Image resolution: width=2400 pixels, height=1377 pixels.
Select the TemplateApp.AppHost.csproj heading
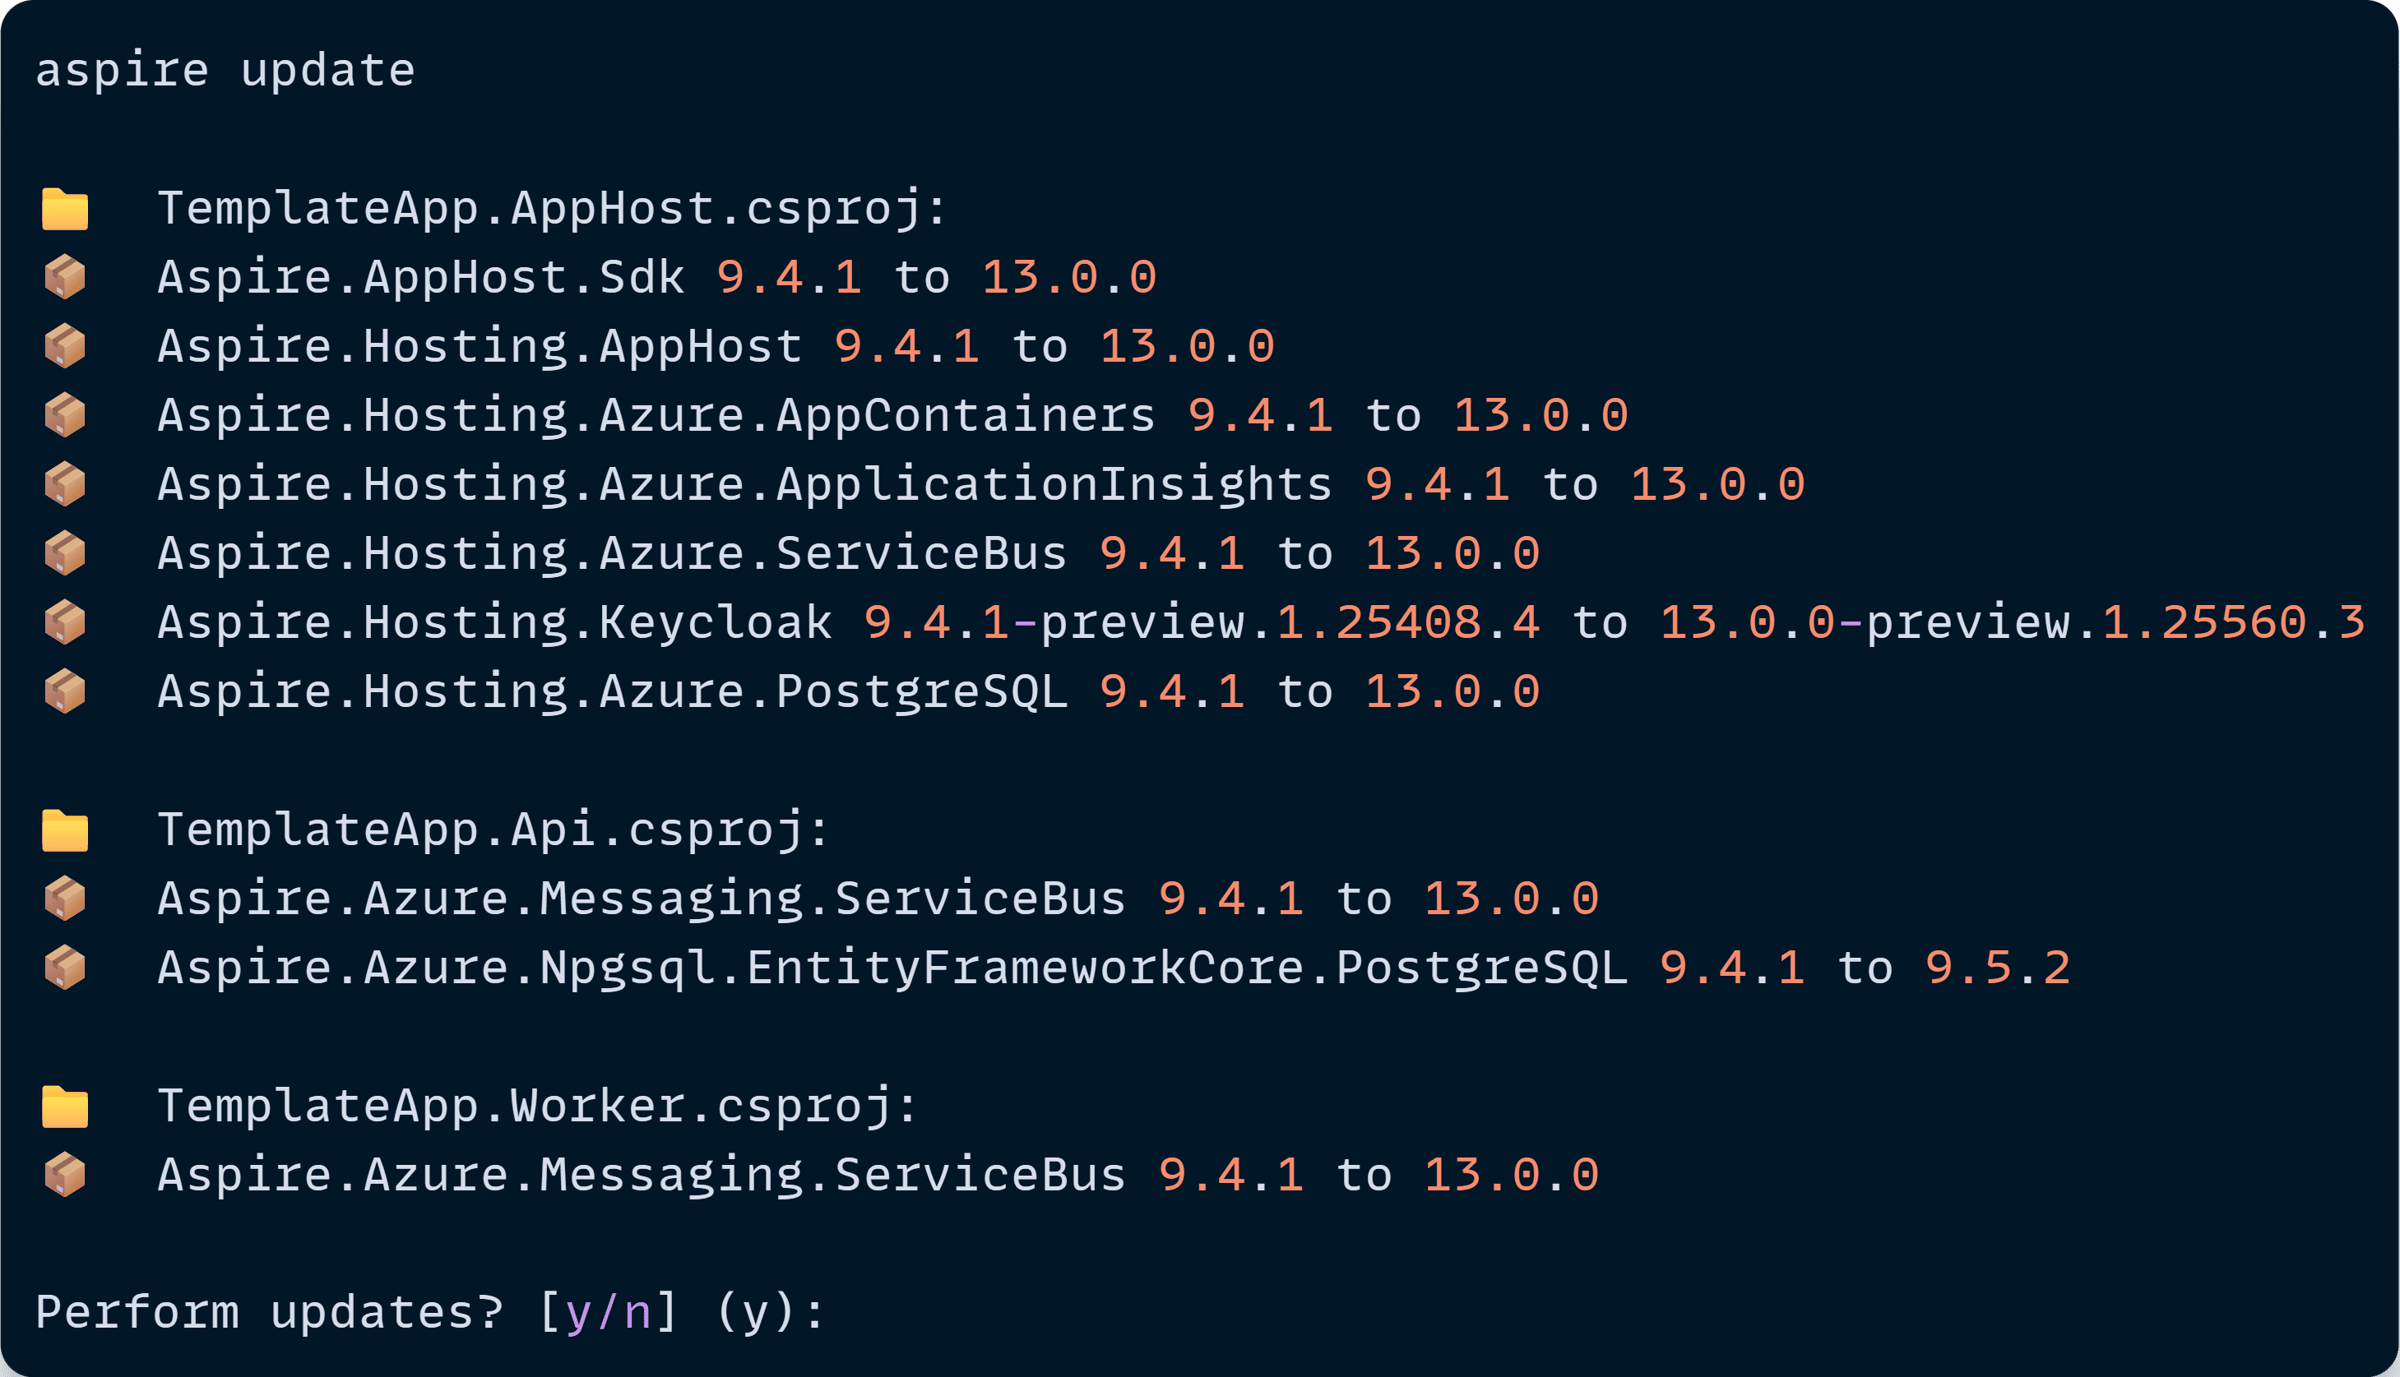point(552,209)
